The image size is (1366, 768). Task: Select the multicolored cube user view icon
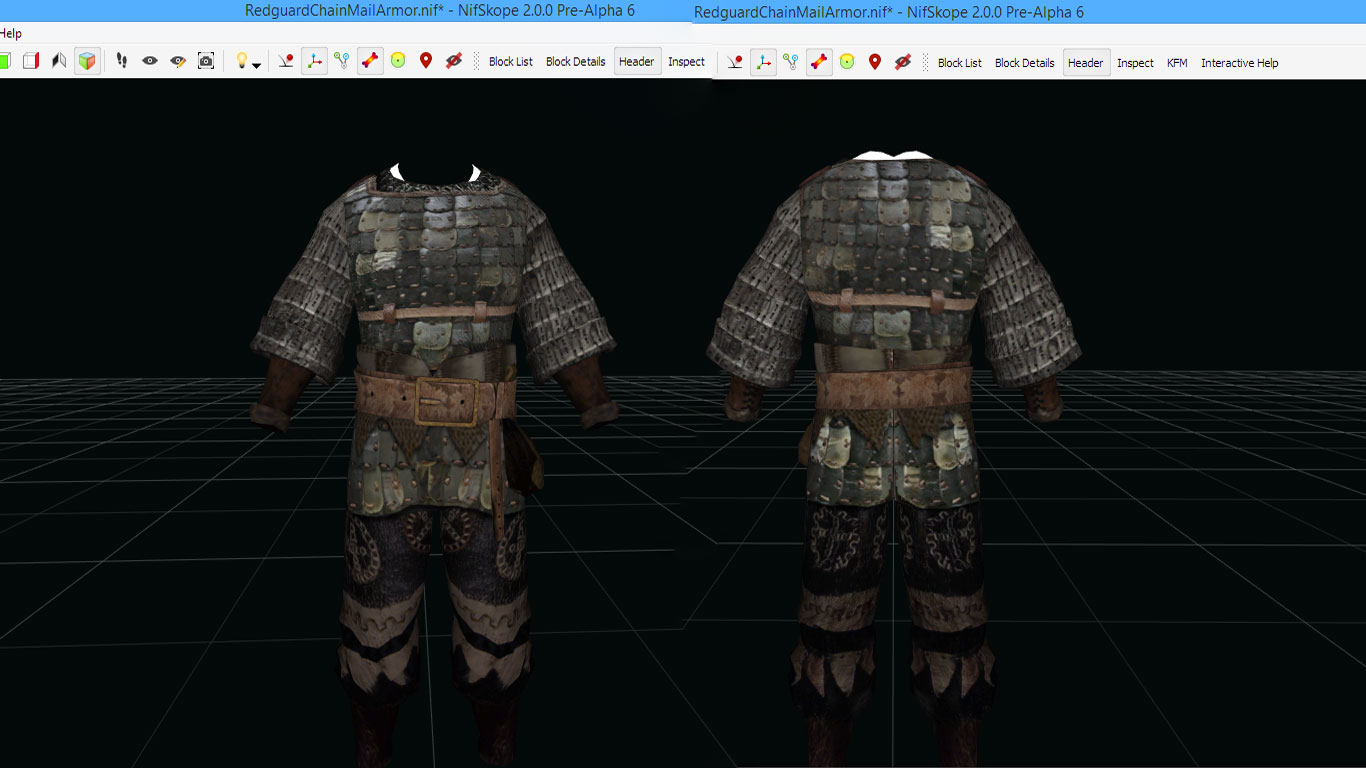(x=87, y=61)
